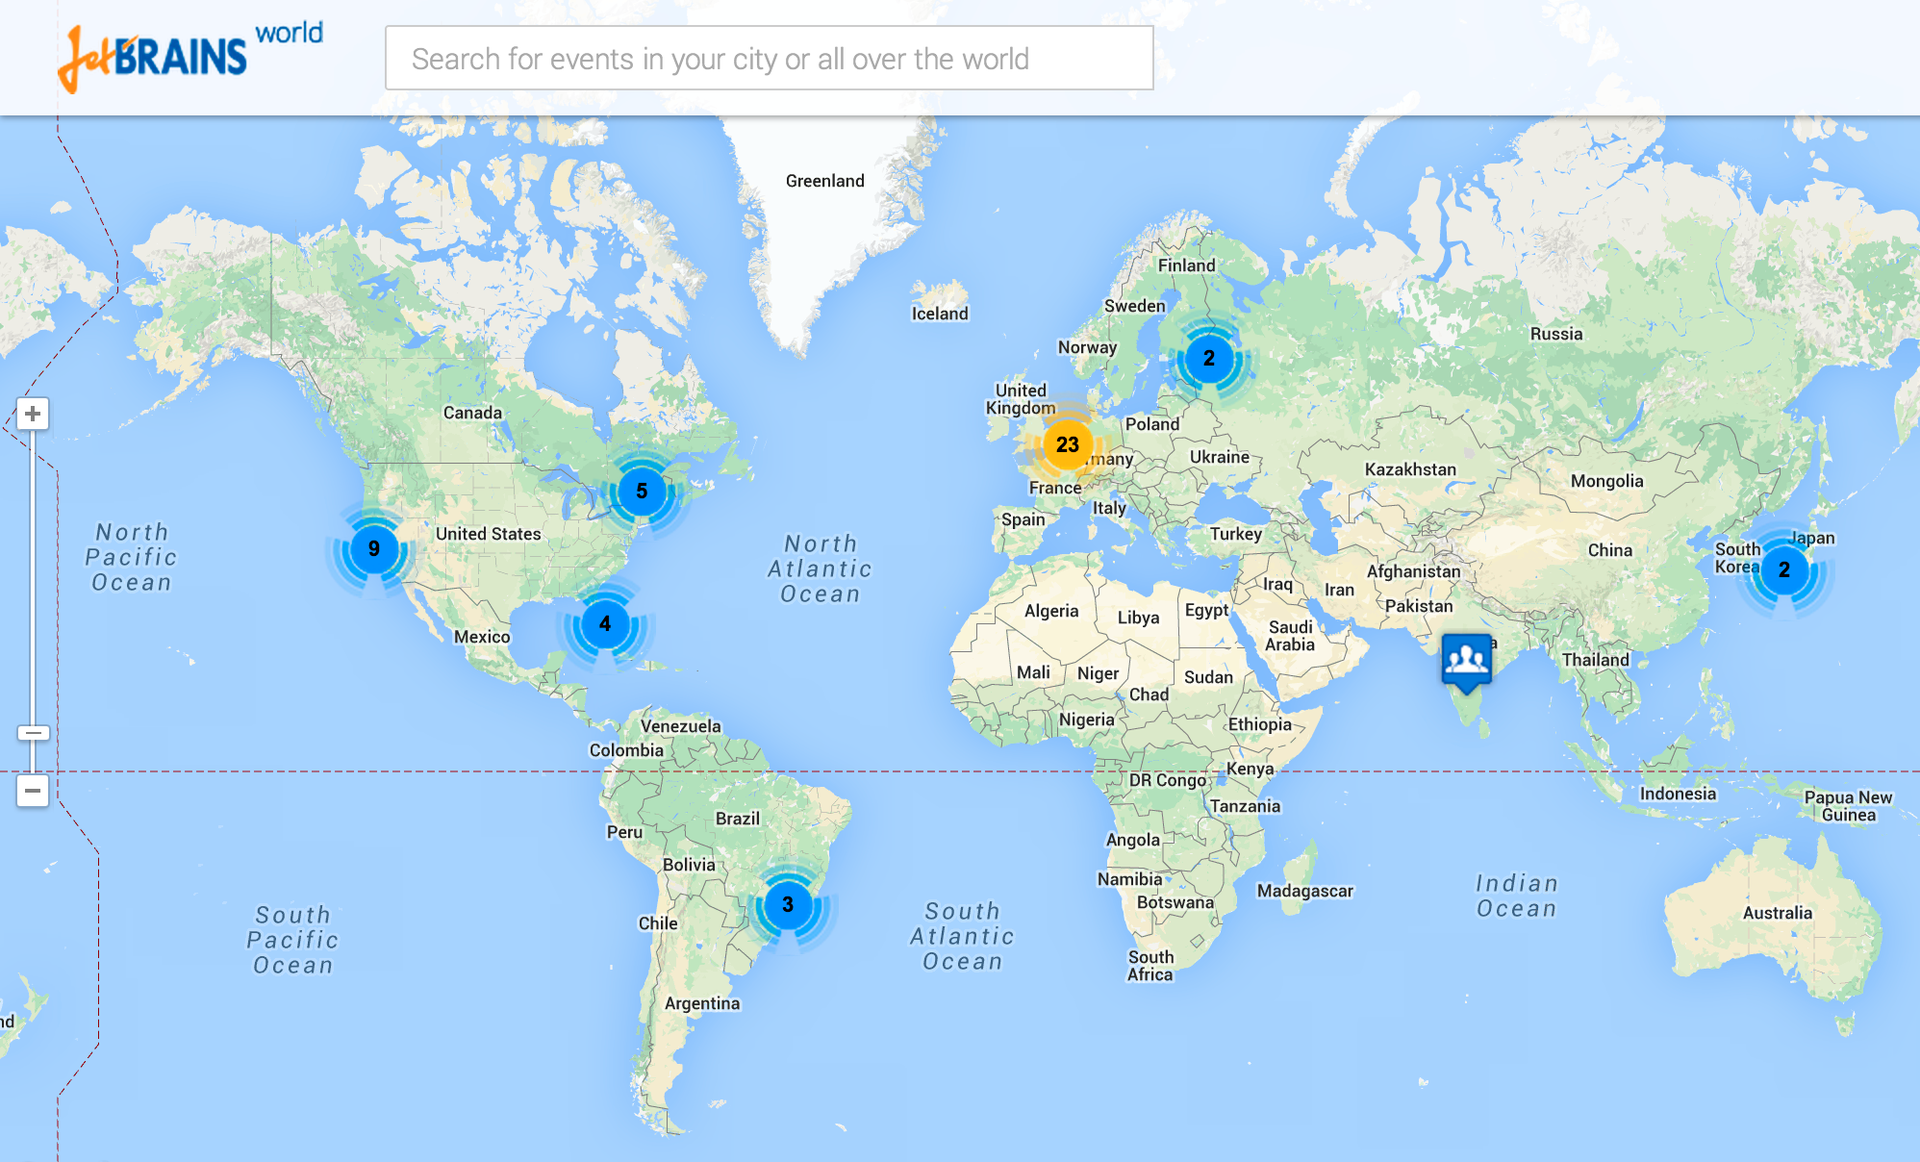Click the Madagascar map label
The height and width of the screenshot is (1162, 1920).
point(1304,891)
